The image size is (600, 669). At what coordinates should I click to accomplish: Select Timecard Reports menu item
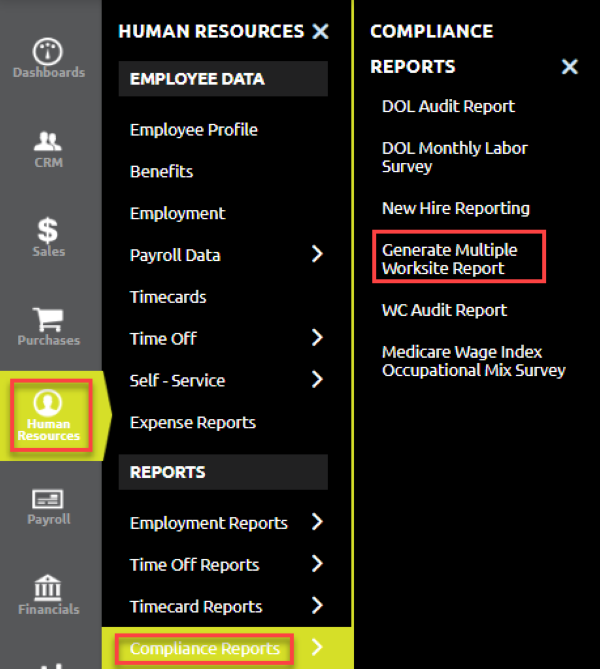(x=196, y=607)
